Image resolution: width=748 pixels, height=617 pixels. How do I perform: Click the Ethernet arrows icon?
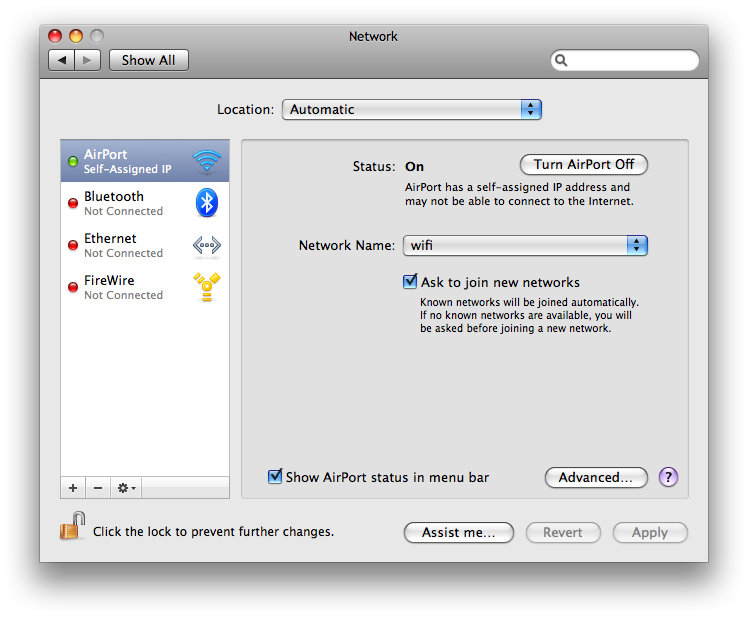[x=207, y=245]
